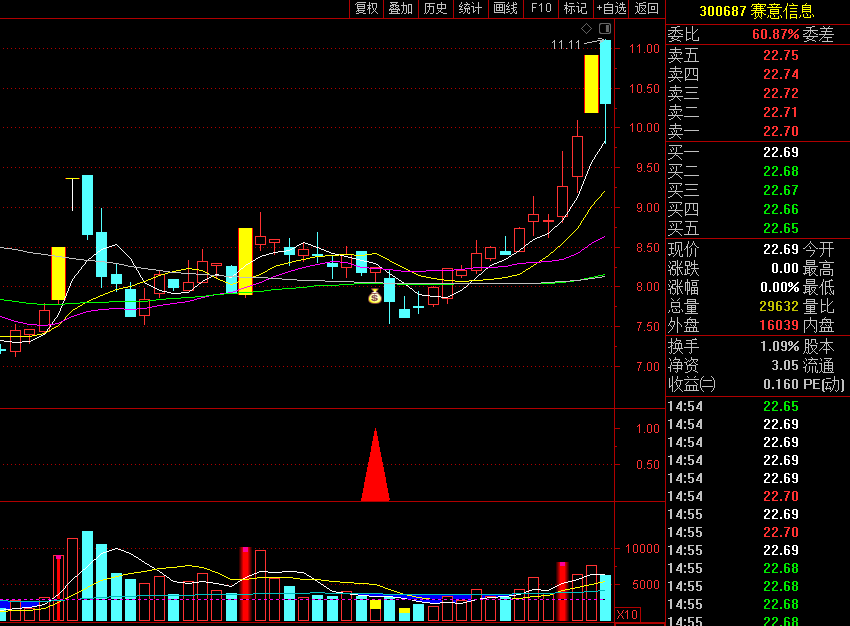This screenshot has width=850, height=626.
Task: Click the 11.11 high price label
Action: point(565,44)
